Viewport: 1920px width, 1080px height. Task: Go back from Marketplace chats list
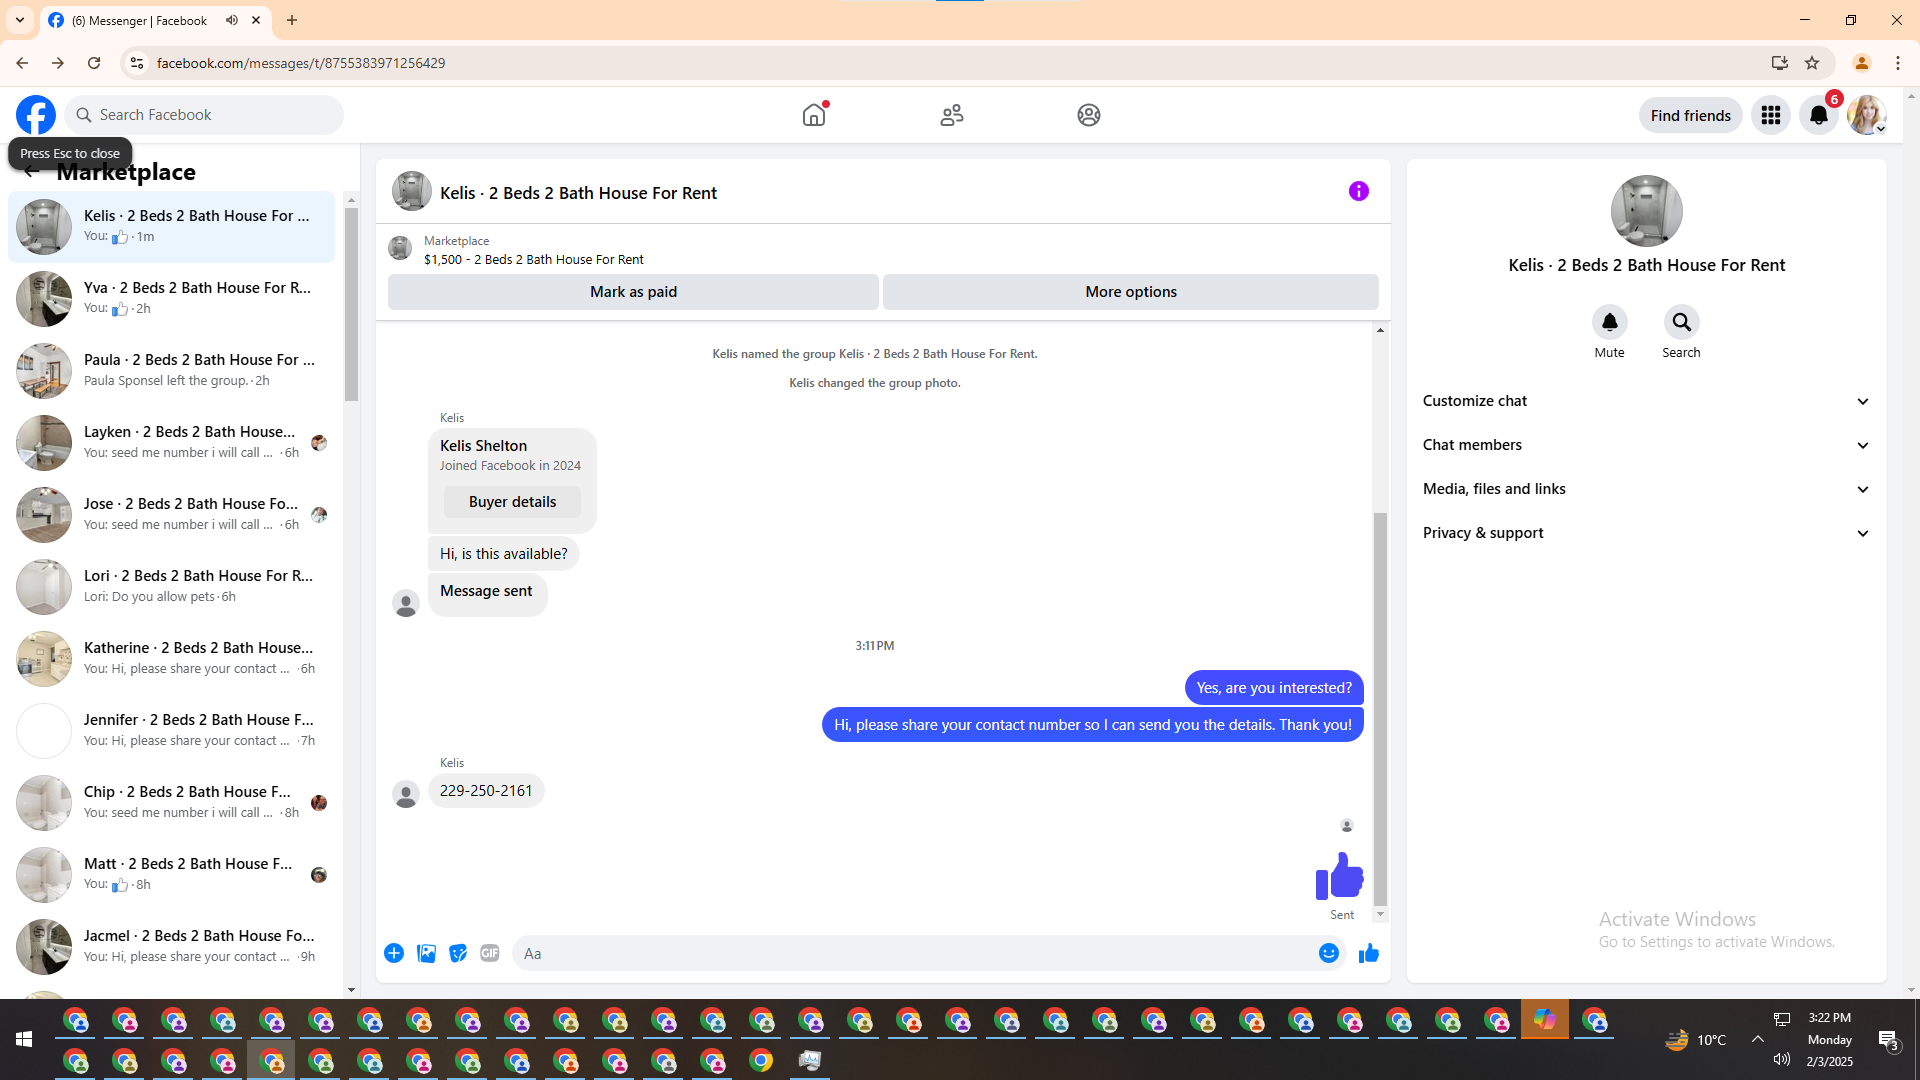click(31, 172)
